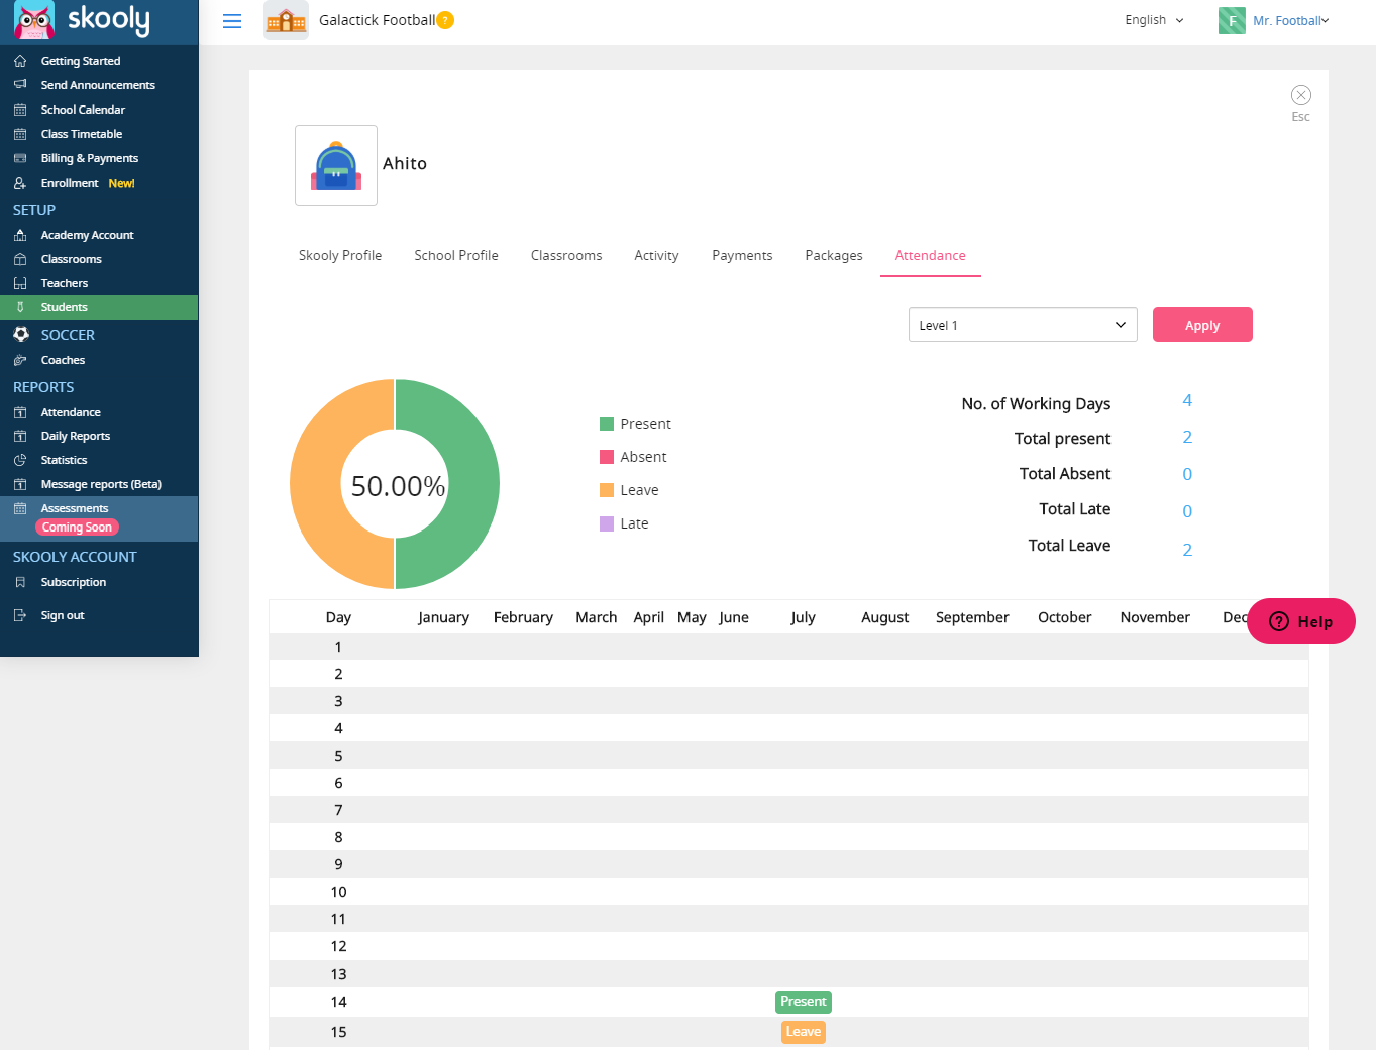
Task: Click the Coming Soon badge
Action: point(77,527)
